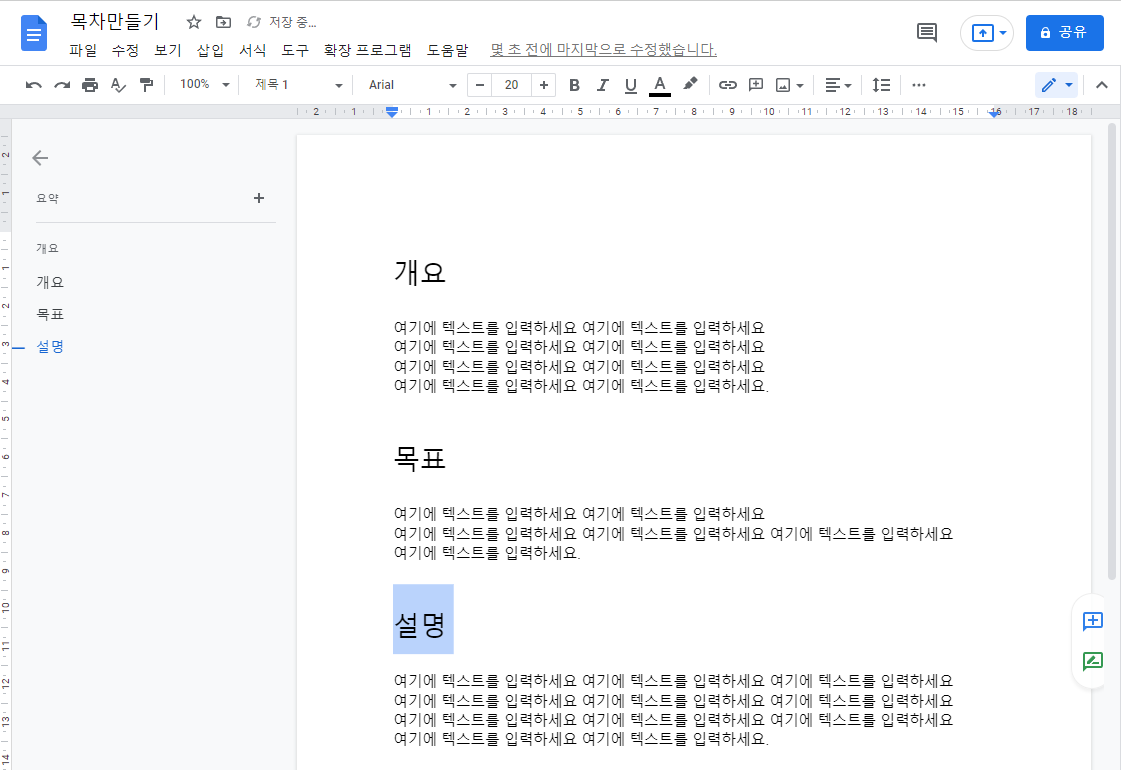Open the 서식 menu
The image size is (1121, 770).
(x=253, y=49)
